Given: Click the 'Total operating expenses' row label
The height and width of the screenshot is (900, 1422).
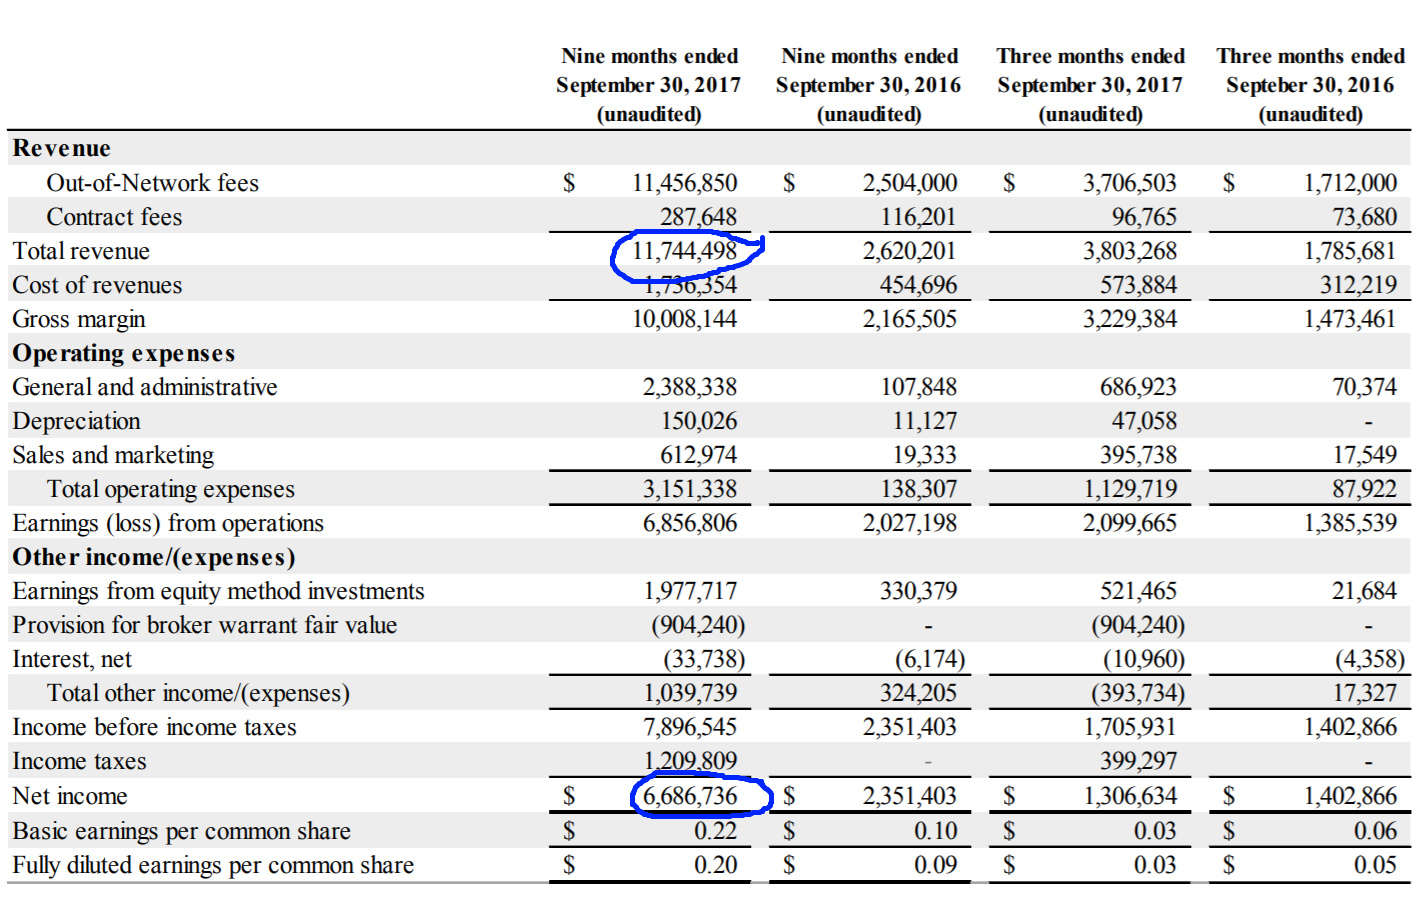Looking at the screenshot, I should pyautogui.click(x=170, y=489).
